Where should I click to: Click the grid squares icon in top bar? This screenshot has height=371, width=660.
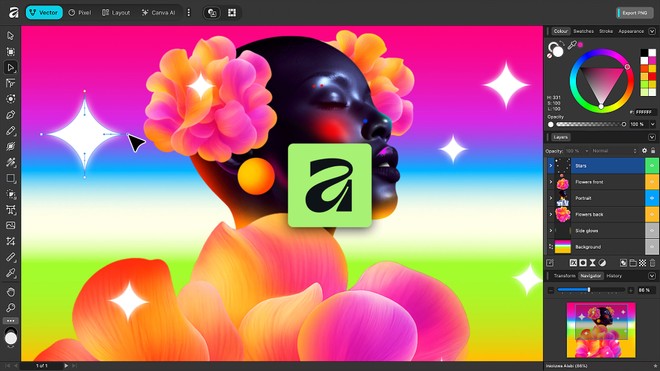[232, 13]
